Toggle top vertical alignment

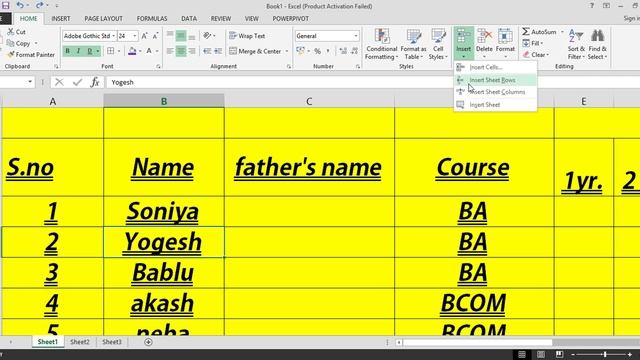[x=170, y=36]
